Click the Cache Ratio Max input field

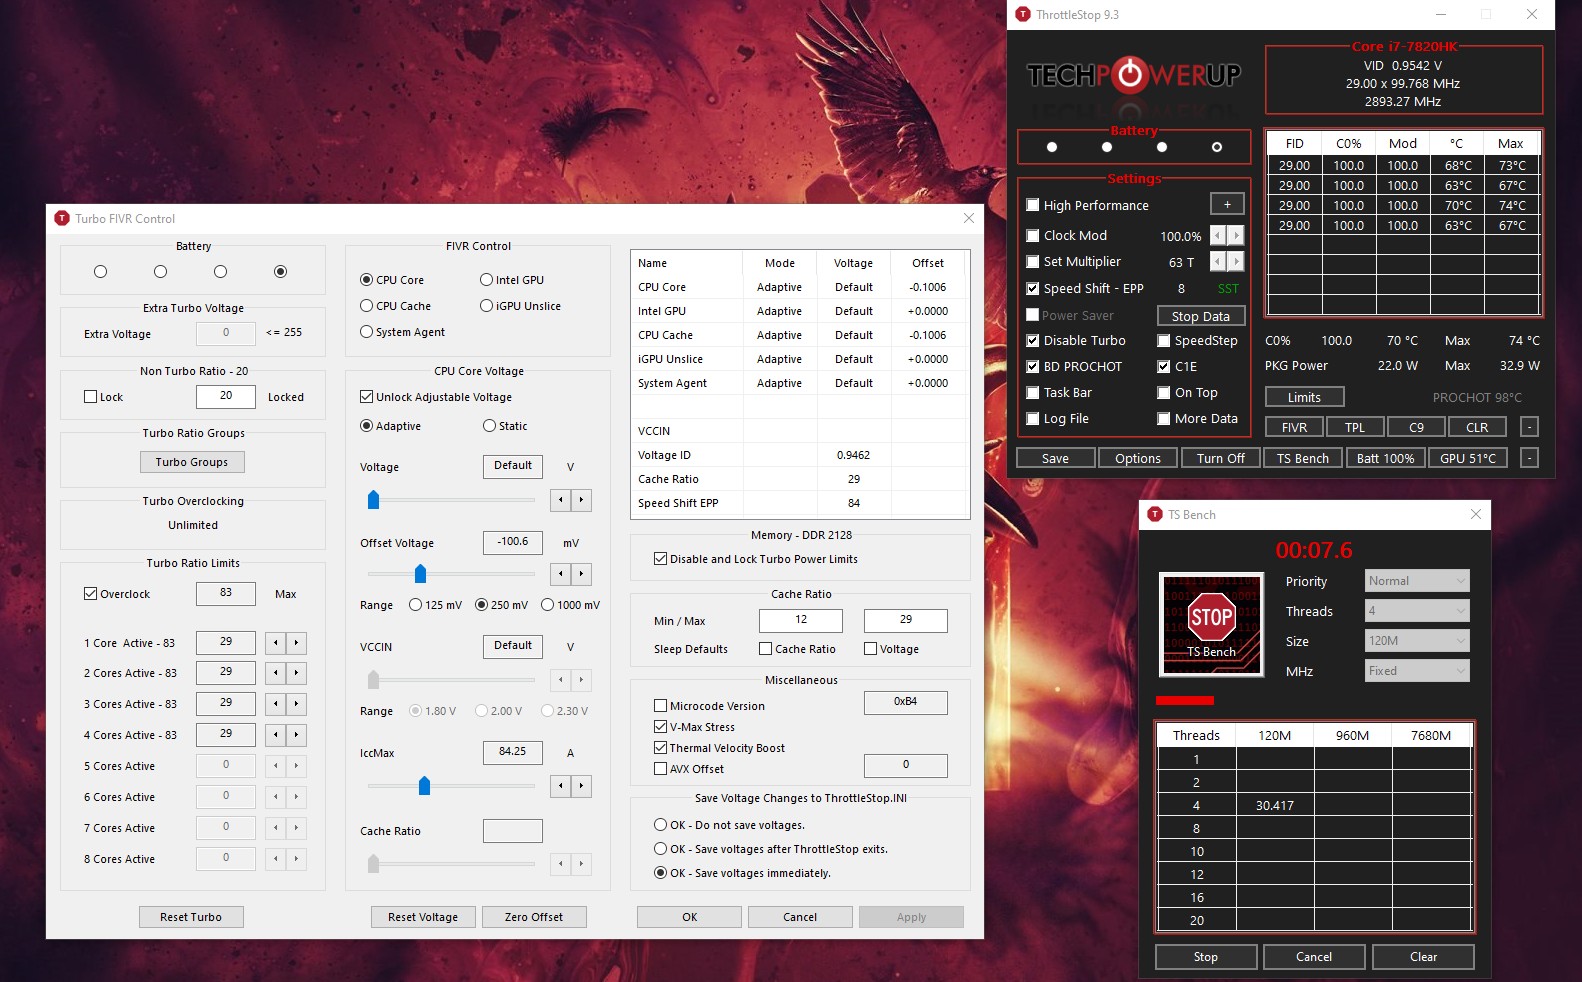[x=905, y=620]
